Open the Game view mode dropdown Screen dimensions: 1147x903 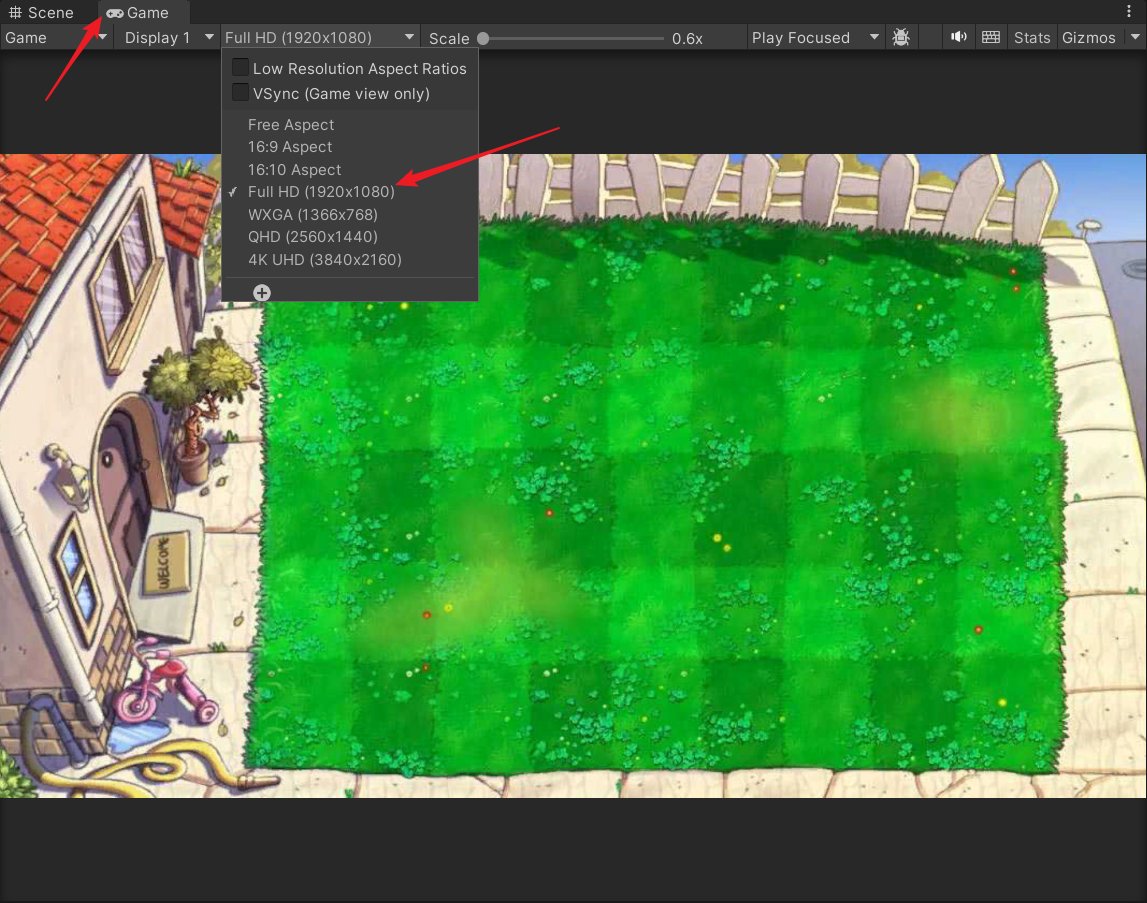[x=56, y=37]
